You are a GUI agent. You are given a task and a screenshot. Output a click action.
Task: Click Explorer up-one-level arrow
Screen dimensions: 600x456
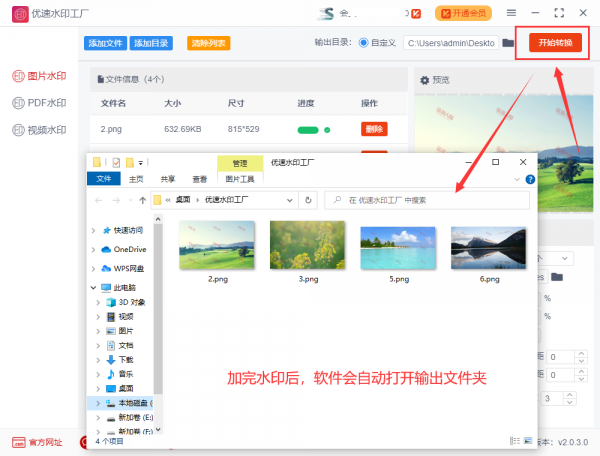(x=143, y=200)
